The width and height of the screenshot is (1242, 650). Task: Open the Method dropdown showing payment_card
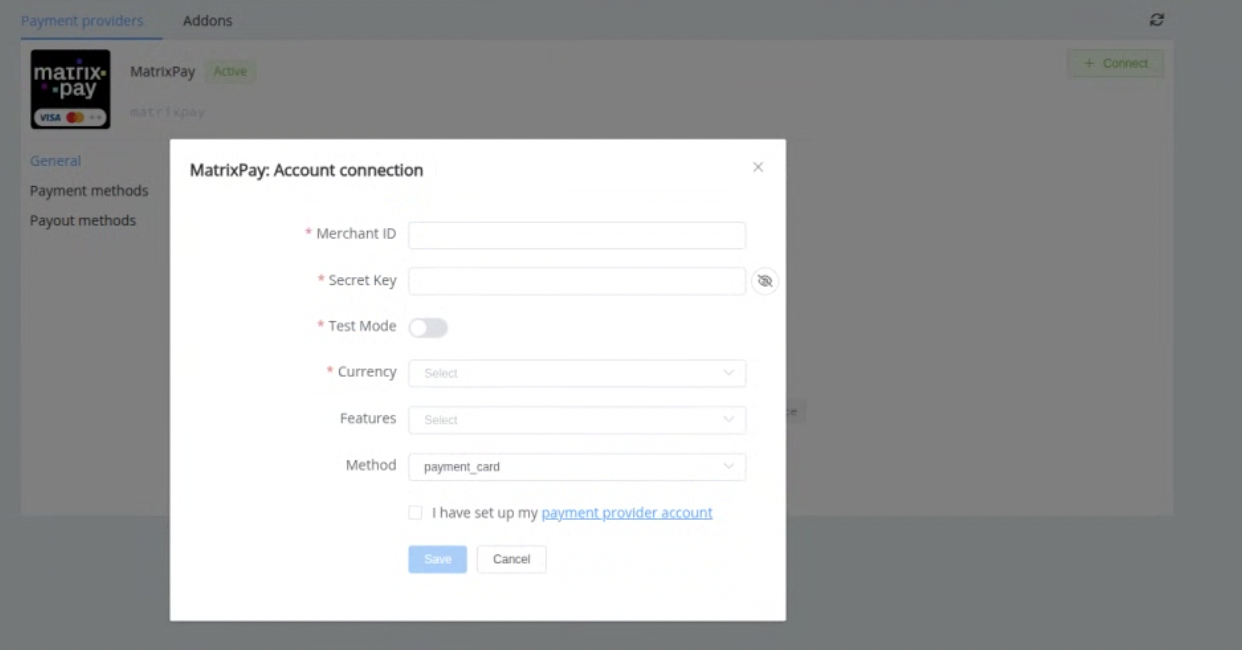(x=577, y=467)
